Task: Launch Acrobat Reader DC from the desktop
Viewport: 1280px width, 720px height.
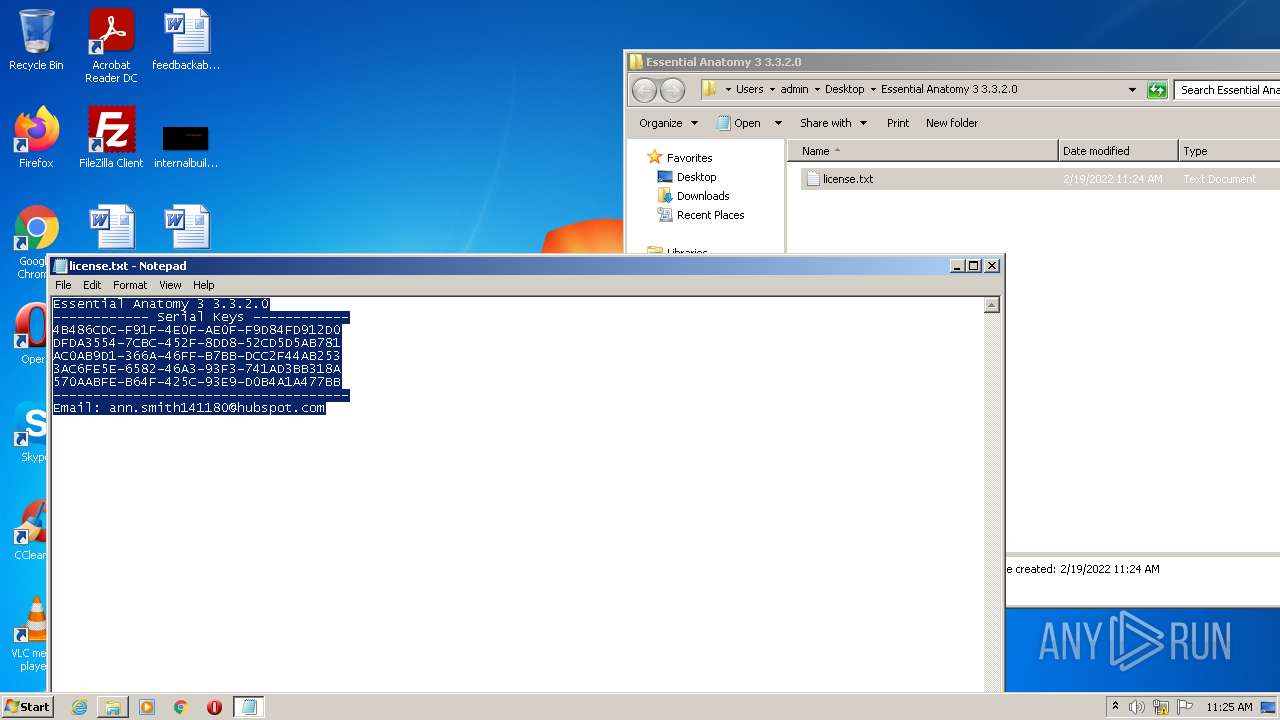Action: pos(111,46)
